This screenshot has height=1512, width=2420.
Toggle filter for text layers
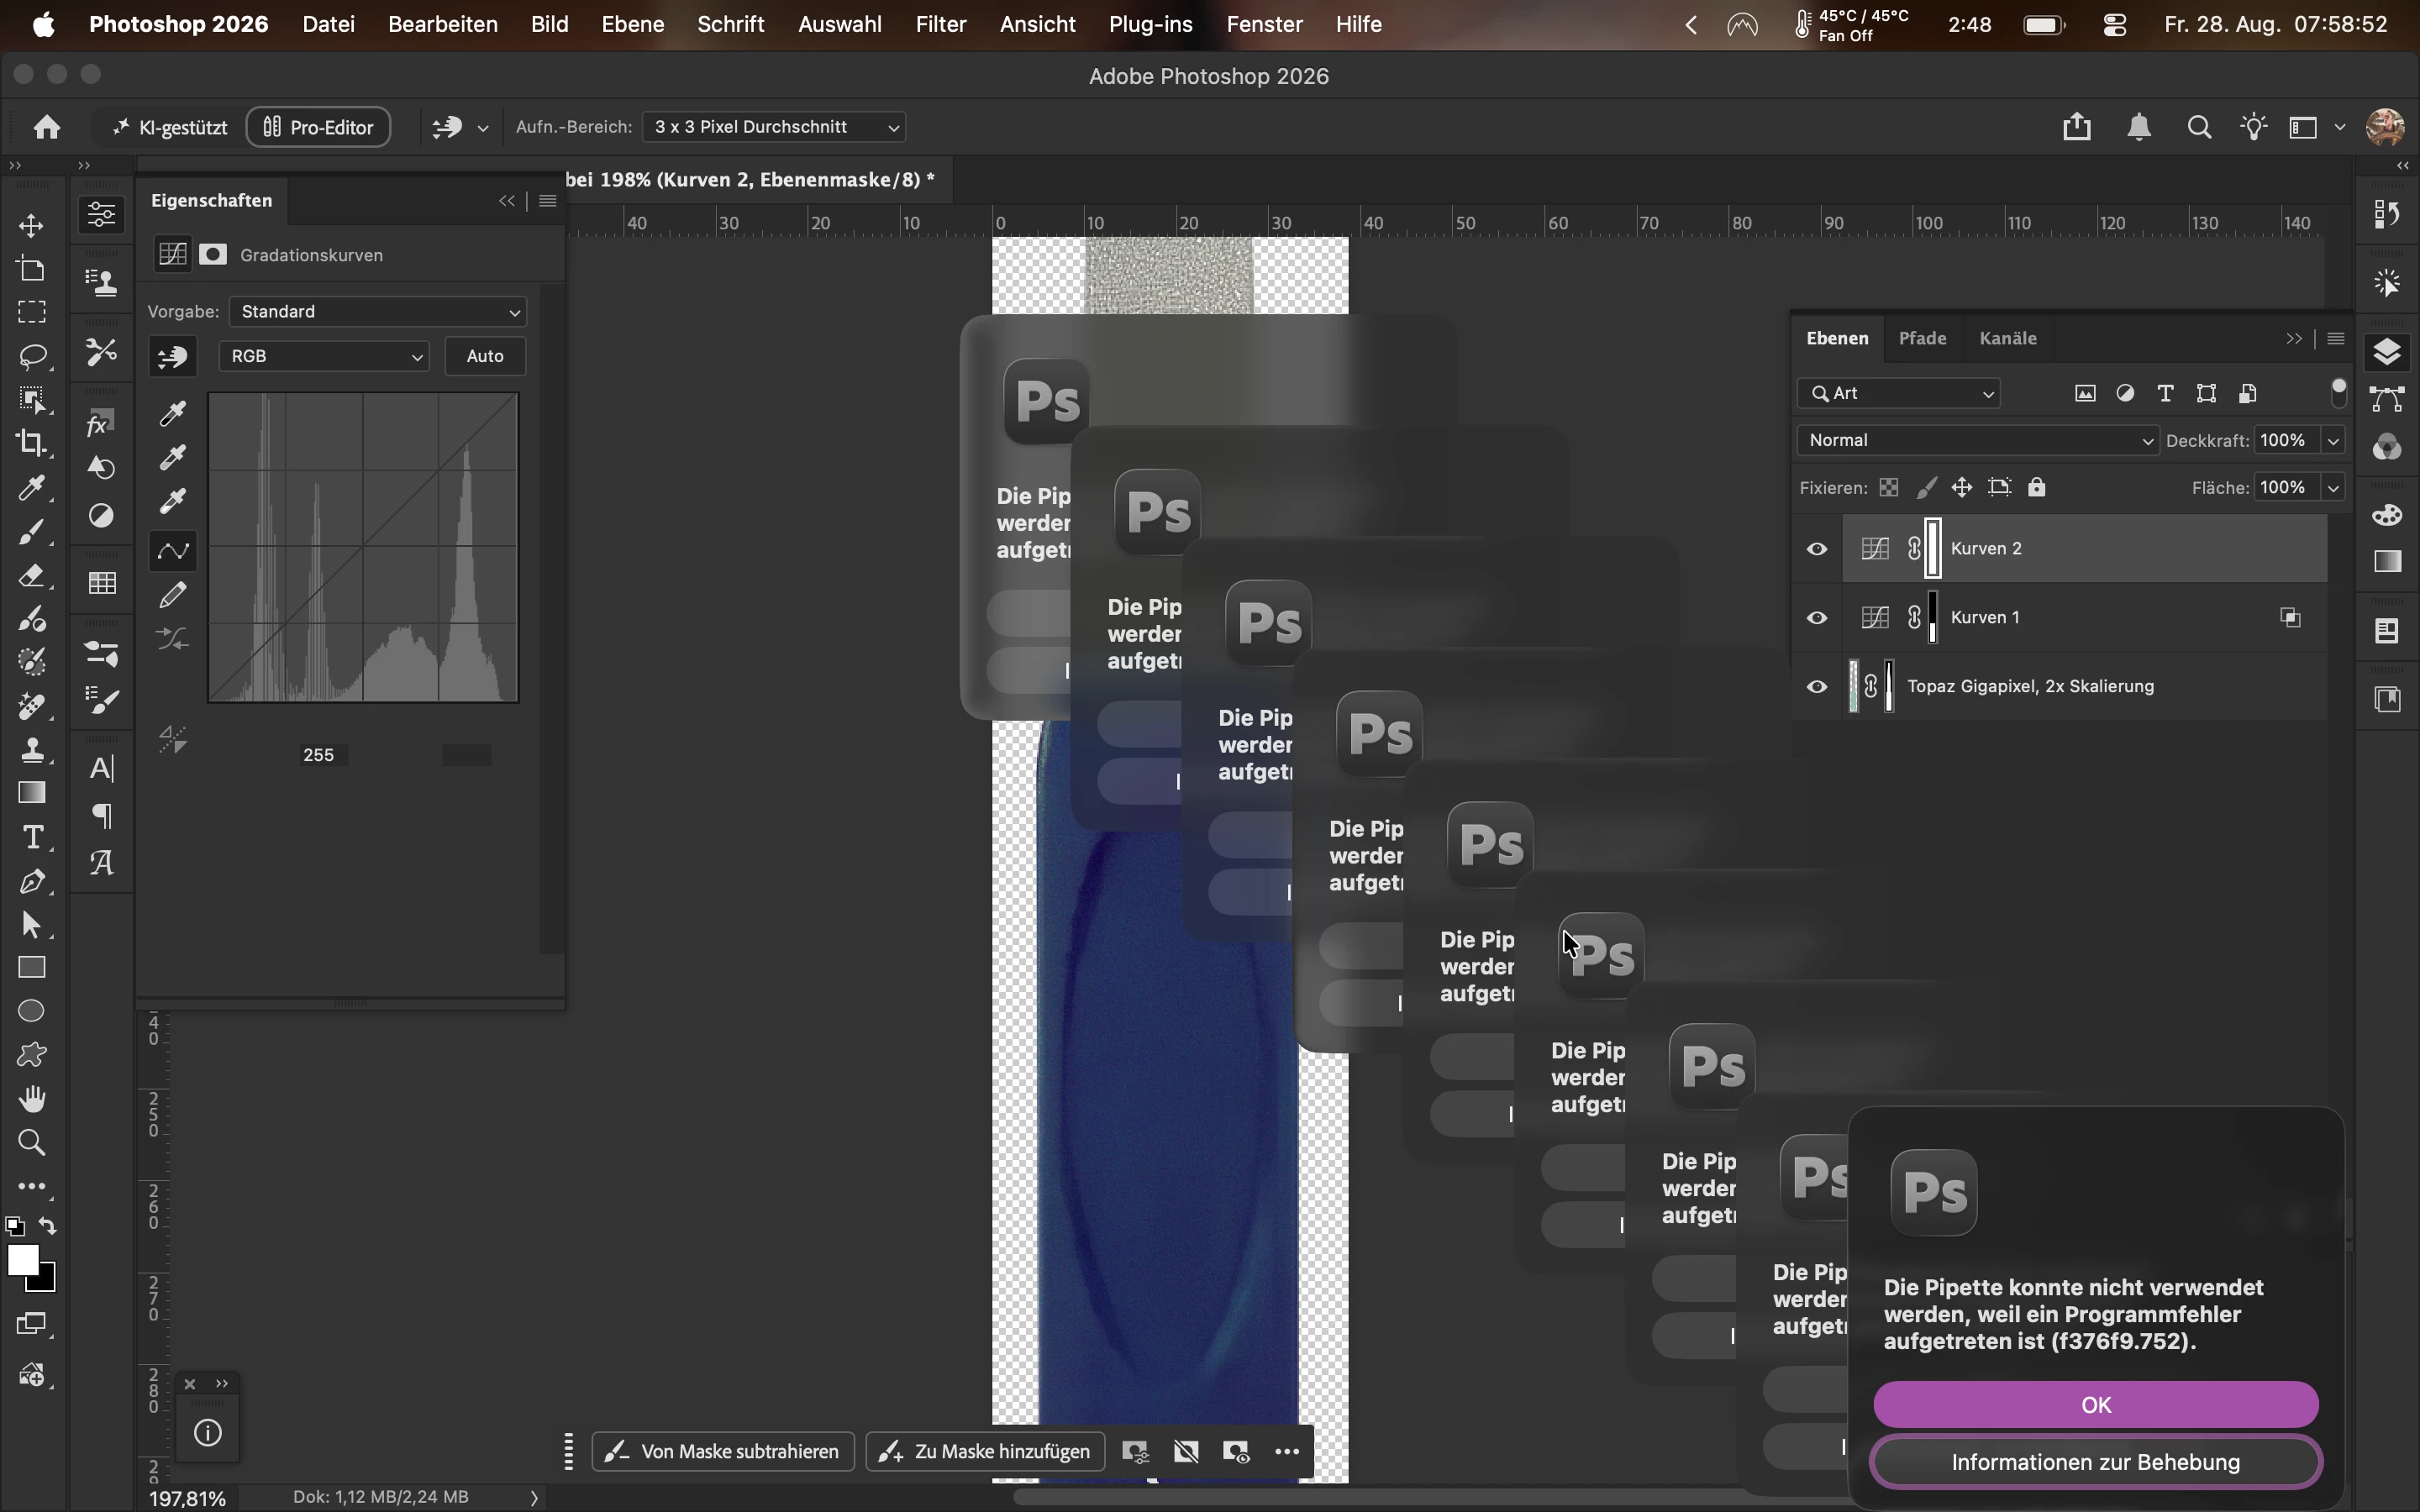(x=2165, y=393)
